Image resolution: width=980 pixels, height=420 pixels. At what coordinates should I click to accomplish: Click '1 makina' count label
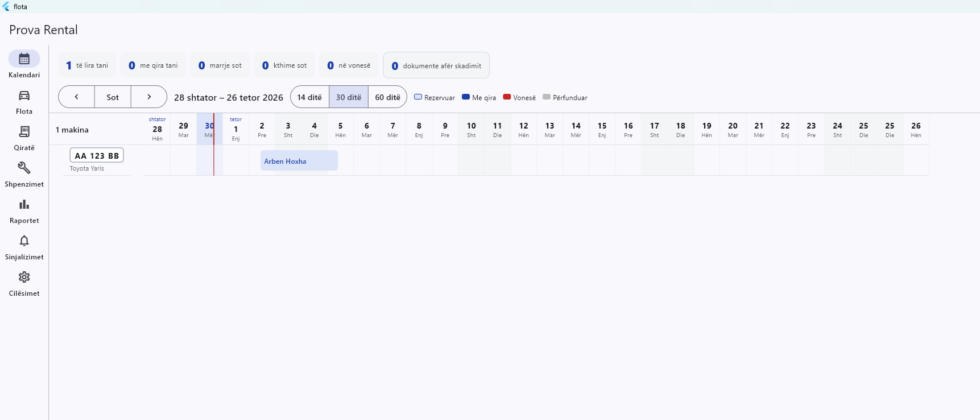(x=72, y=130)
